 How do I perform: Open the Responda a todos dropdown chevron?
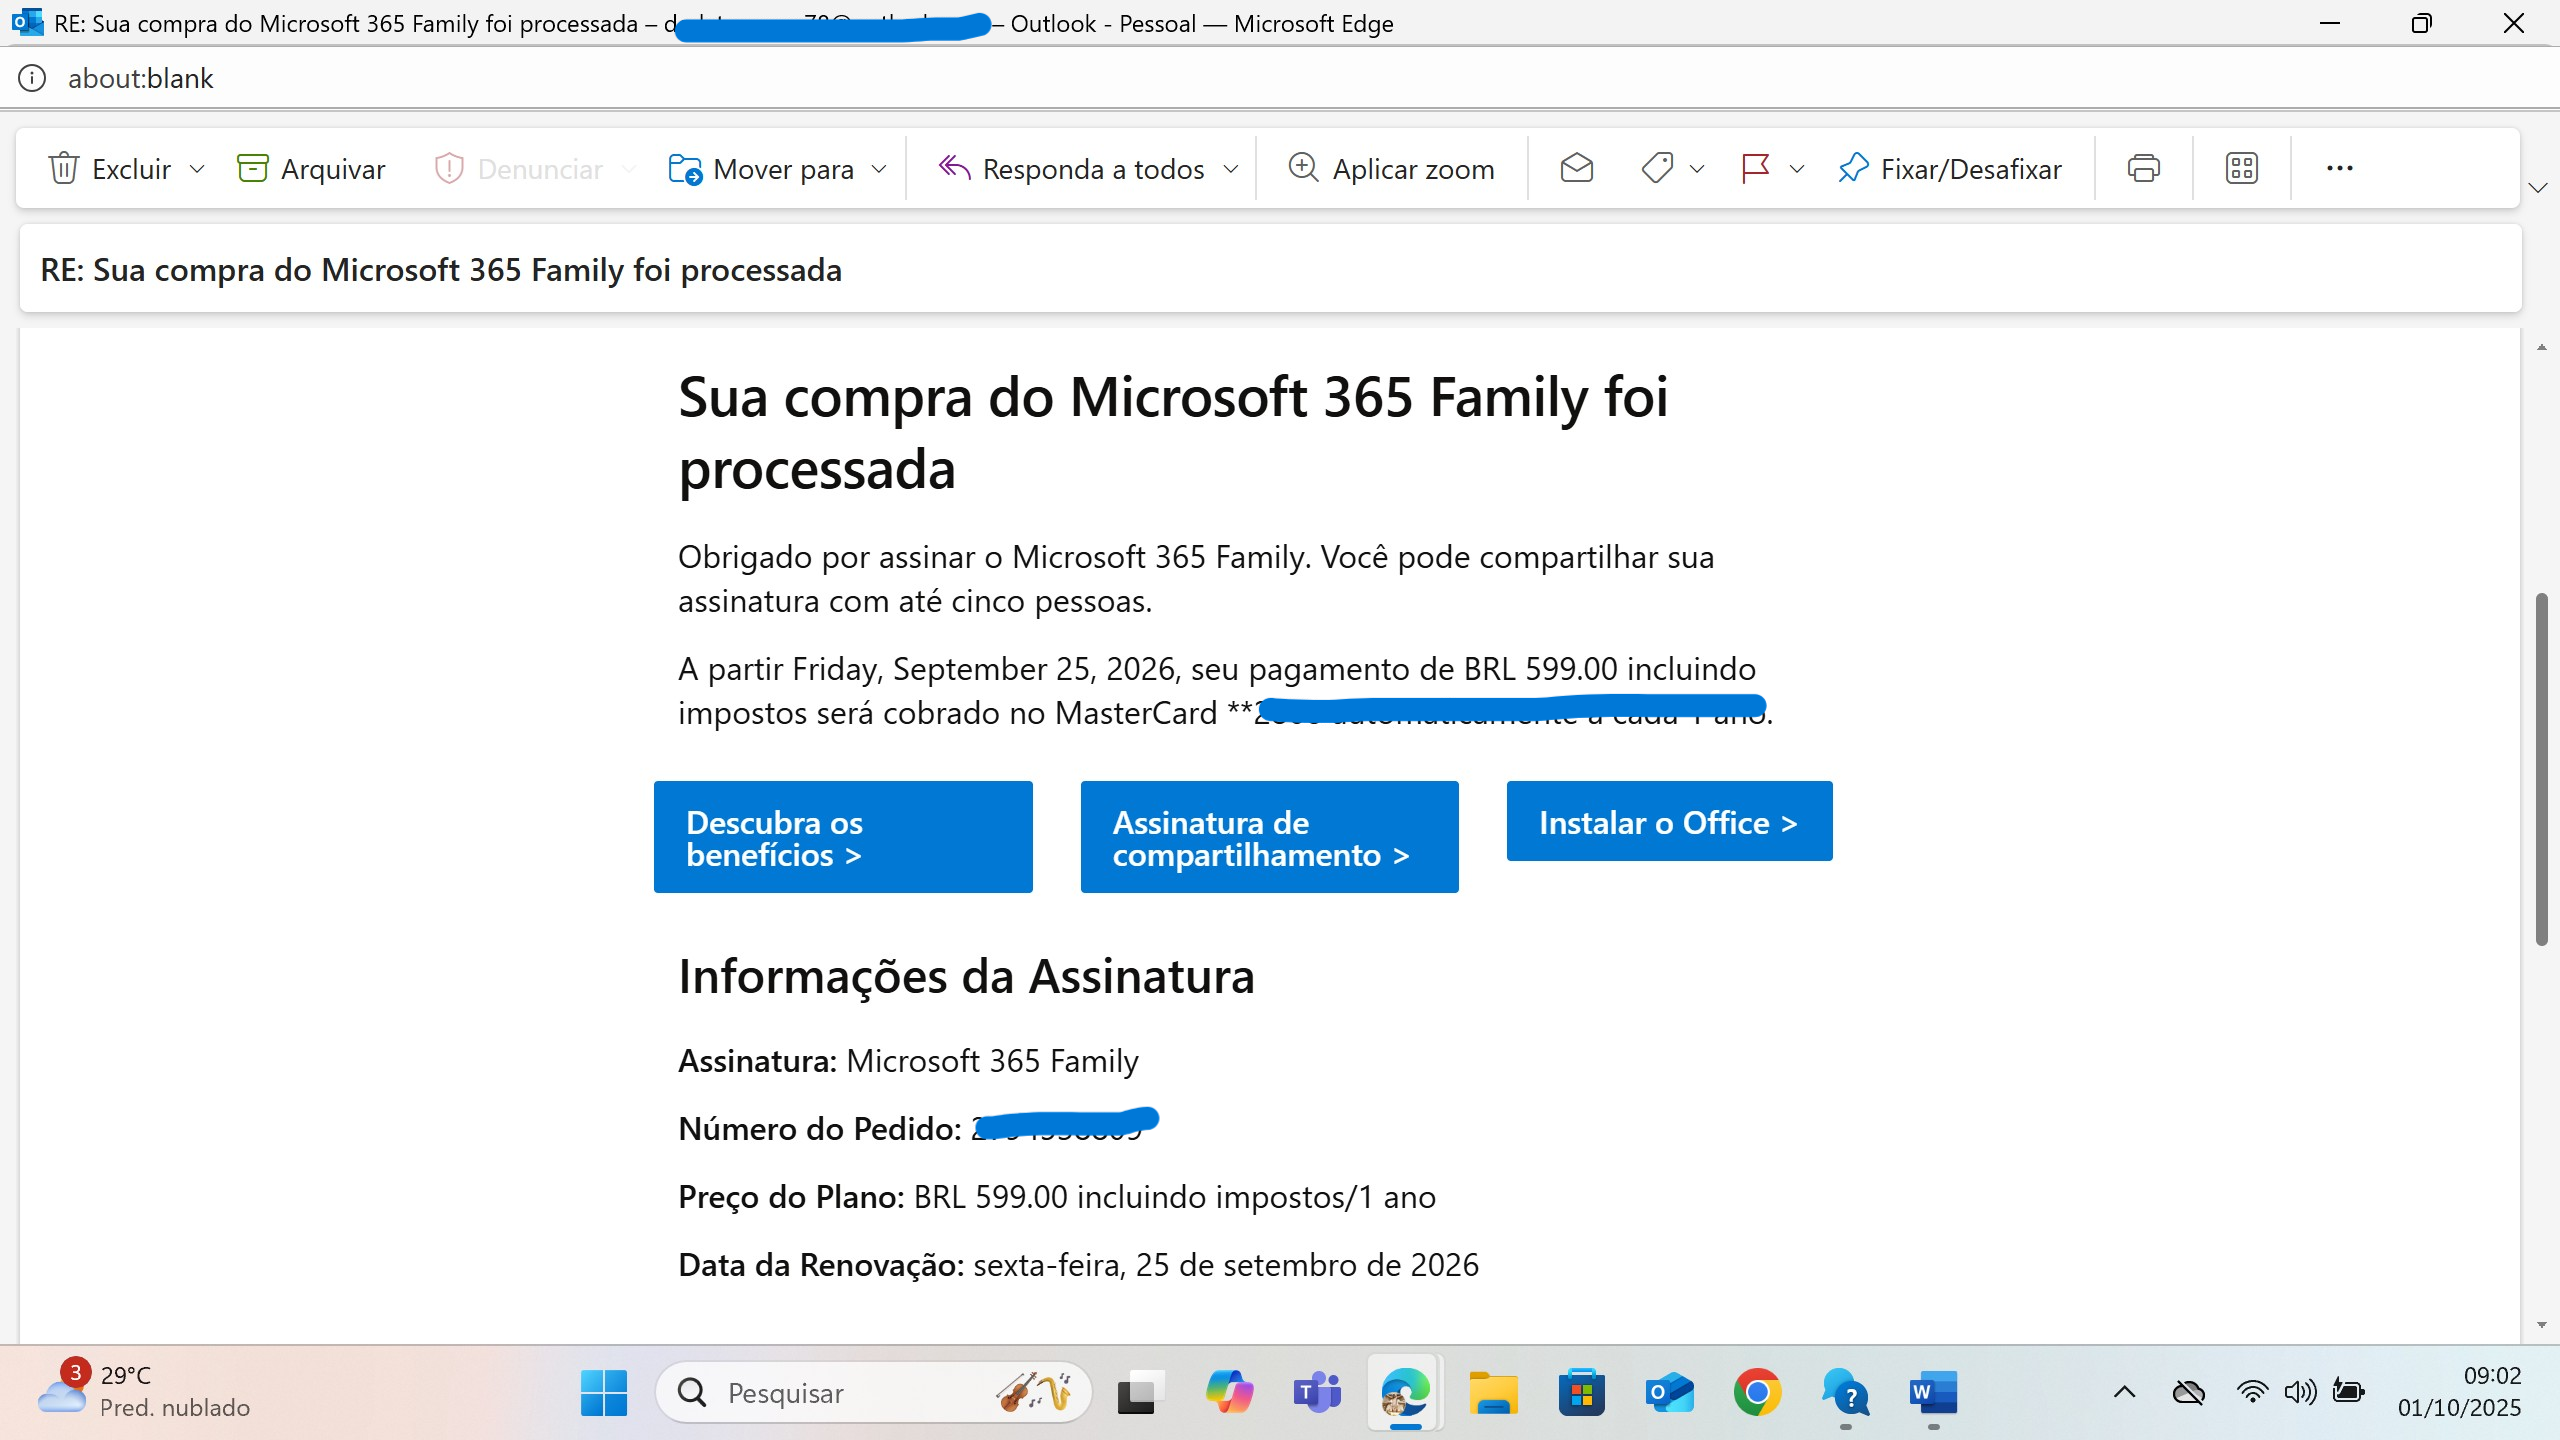click(1230, 168)
